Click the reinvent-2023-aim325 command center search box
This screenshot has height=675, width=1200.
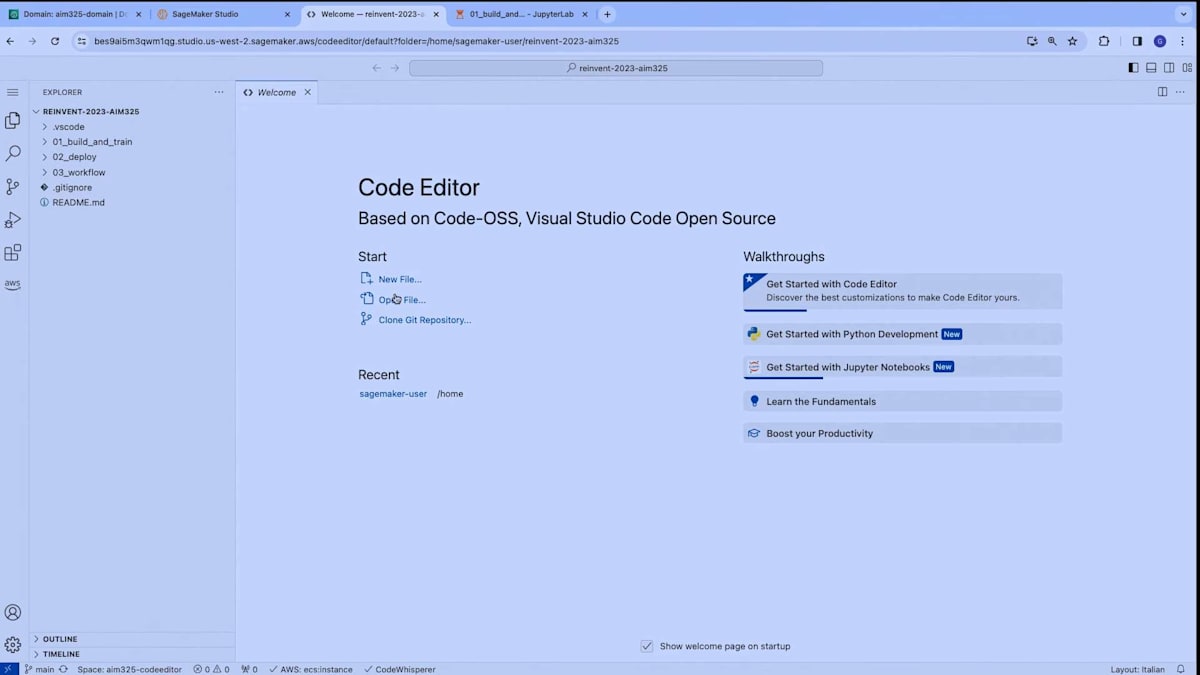[616, 68]
